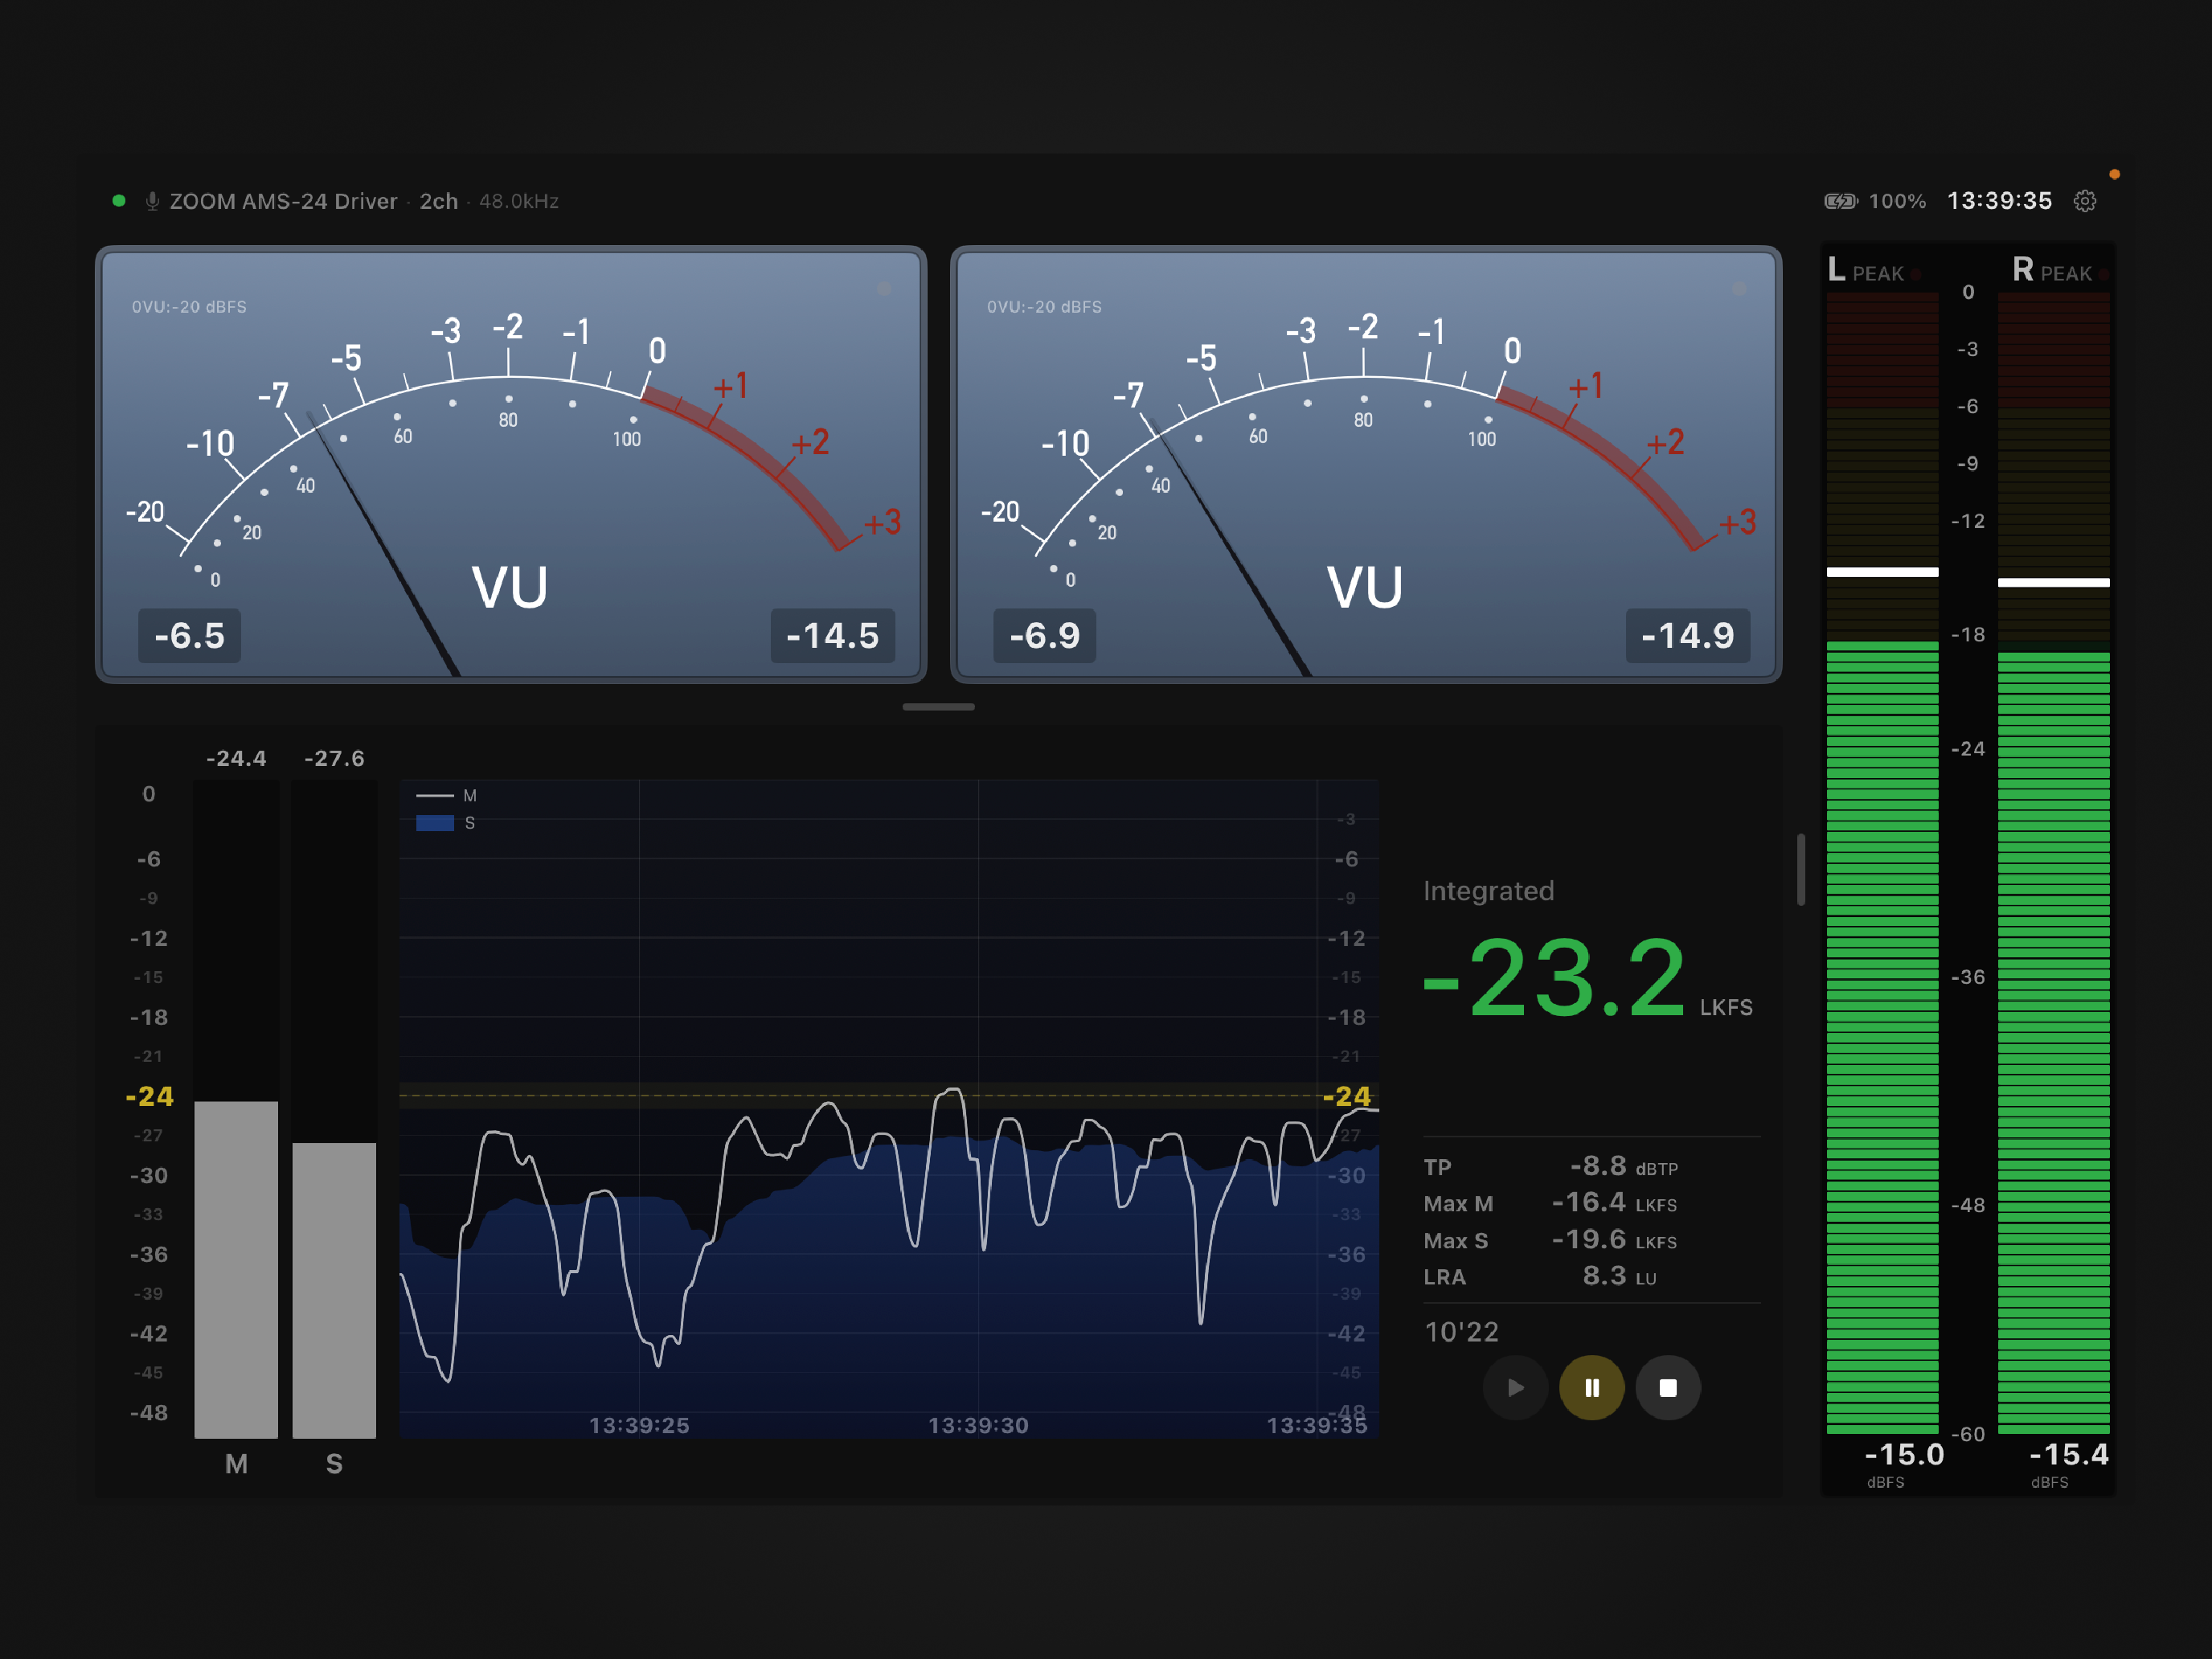Click the Max S -19.6 LKFS value
Viewport: 2212px width, 1659px height.
[1613, 1239]
